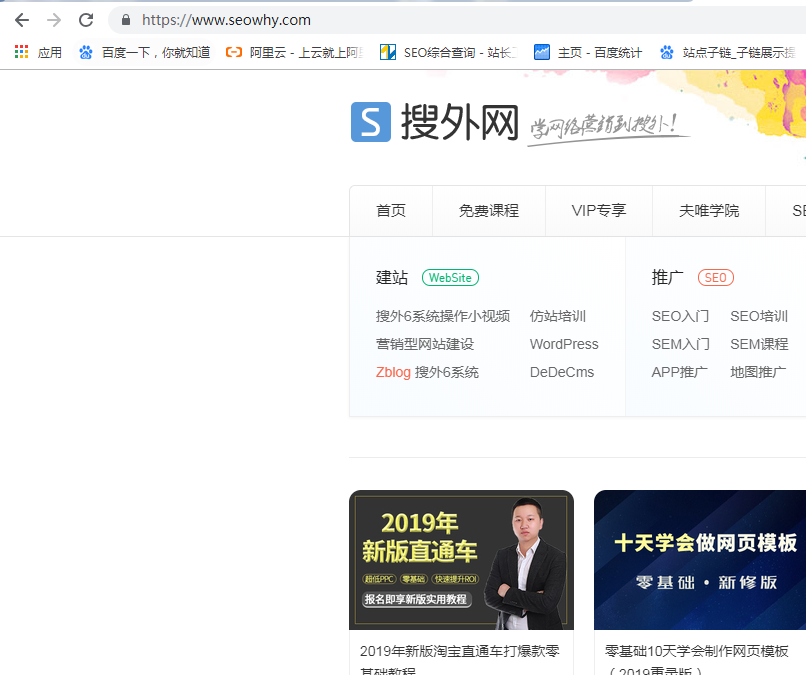Click the 推广 category heading
This screenshot has height=675, width=806.
667,278
